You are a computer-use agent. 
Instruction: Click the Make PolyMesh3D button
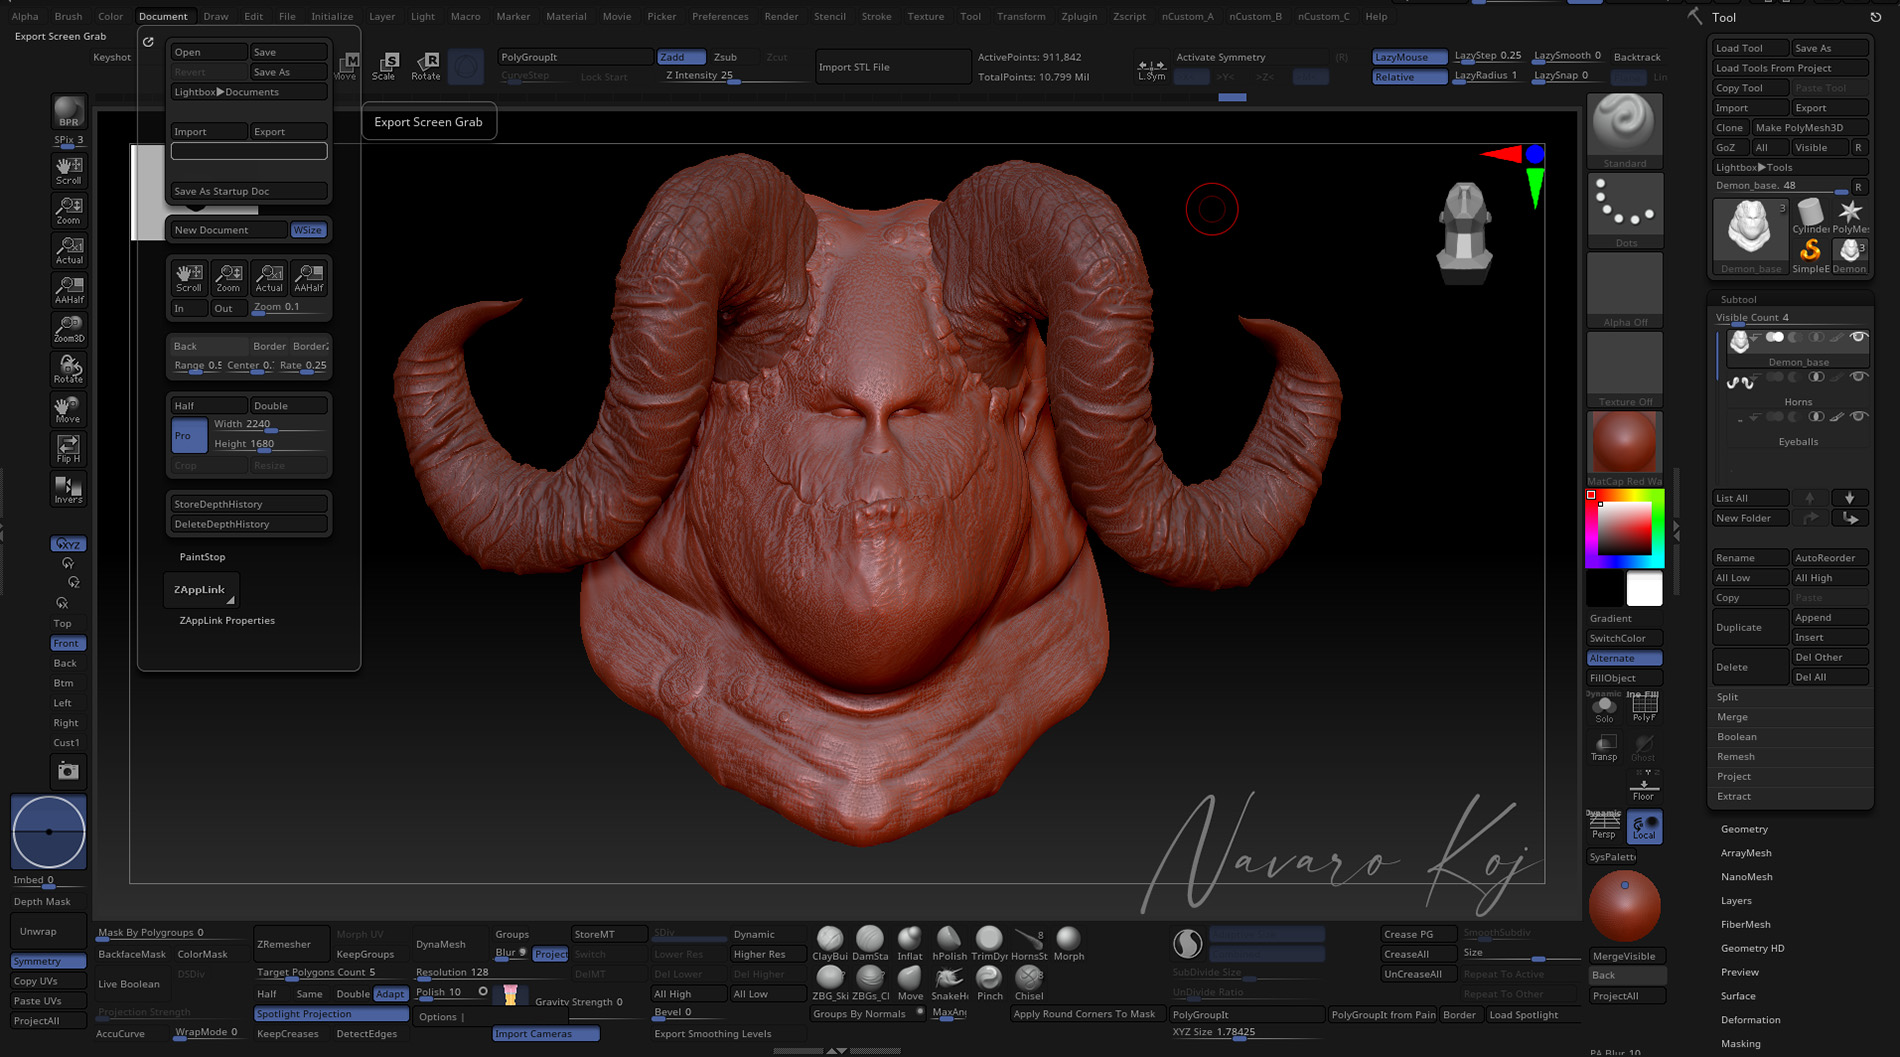click(x=1810, y=127)
